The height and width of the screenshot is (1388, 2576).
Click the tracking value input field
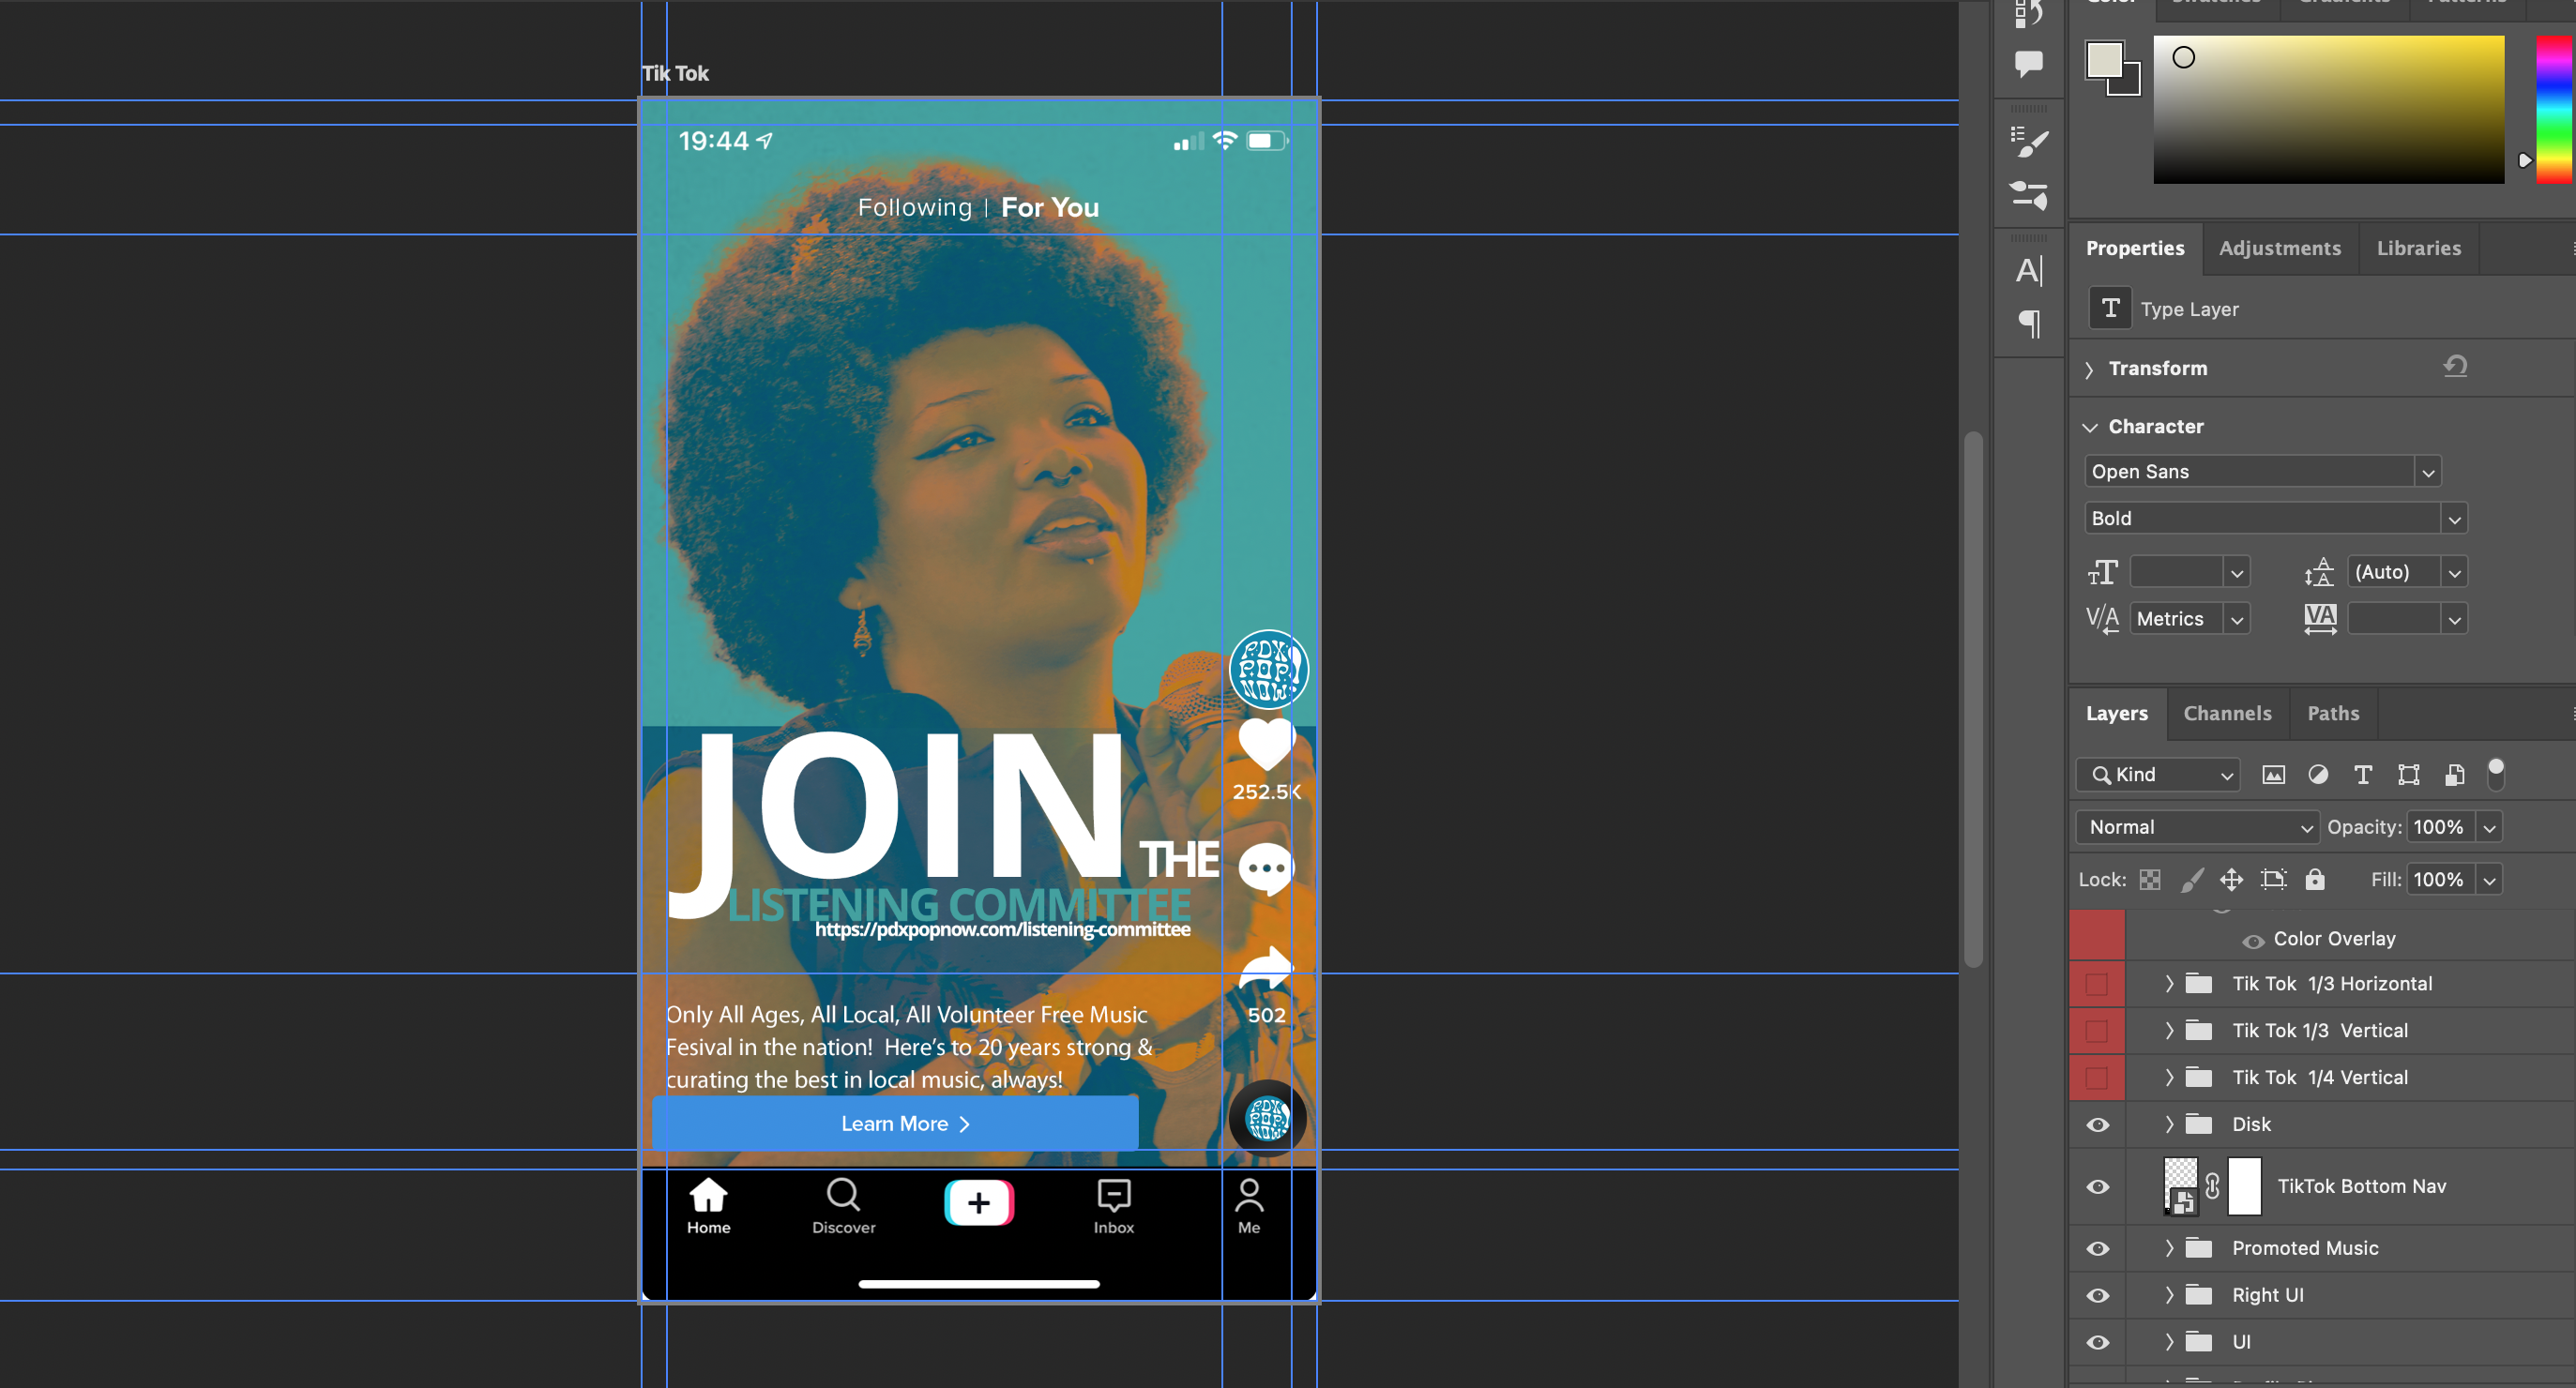2394,620
